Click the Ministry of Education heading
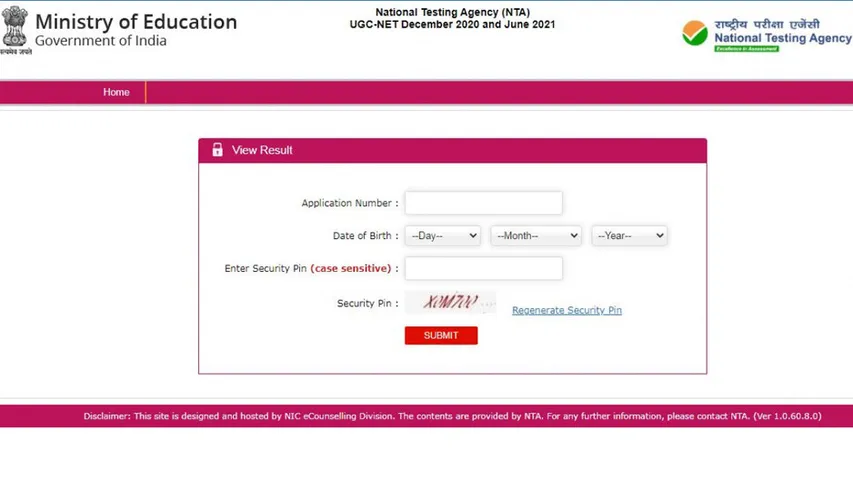 136,21
